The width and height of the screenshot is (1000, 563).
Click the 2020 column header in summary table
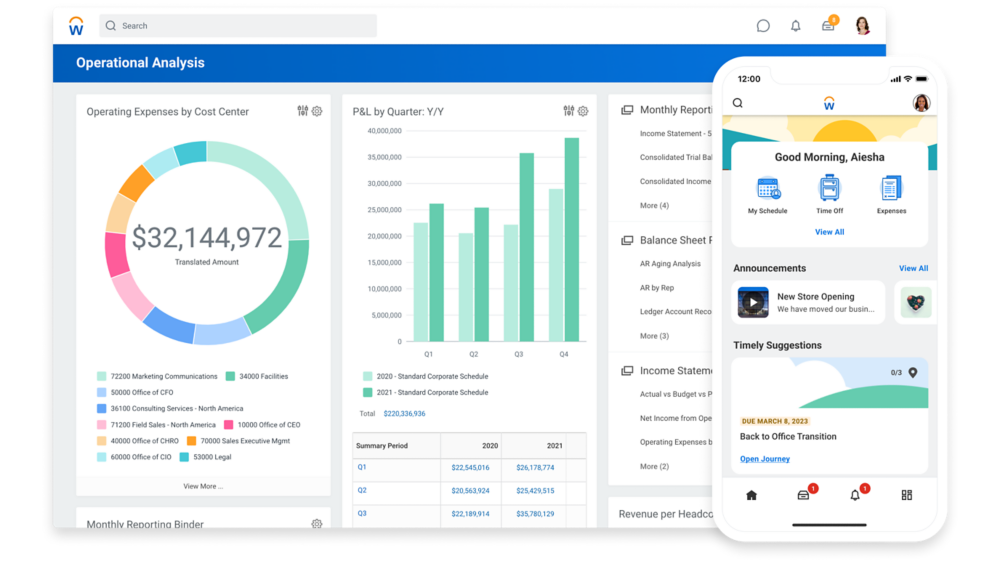coord(490,446)
